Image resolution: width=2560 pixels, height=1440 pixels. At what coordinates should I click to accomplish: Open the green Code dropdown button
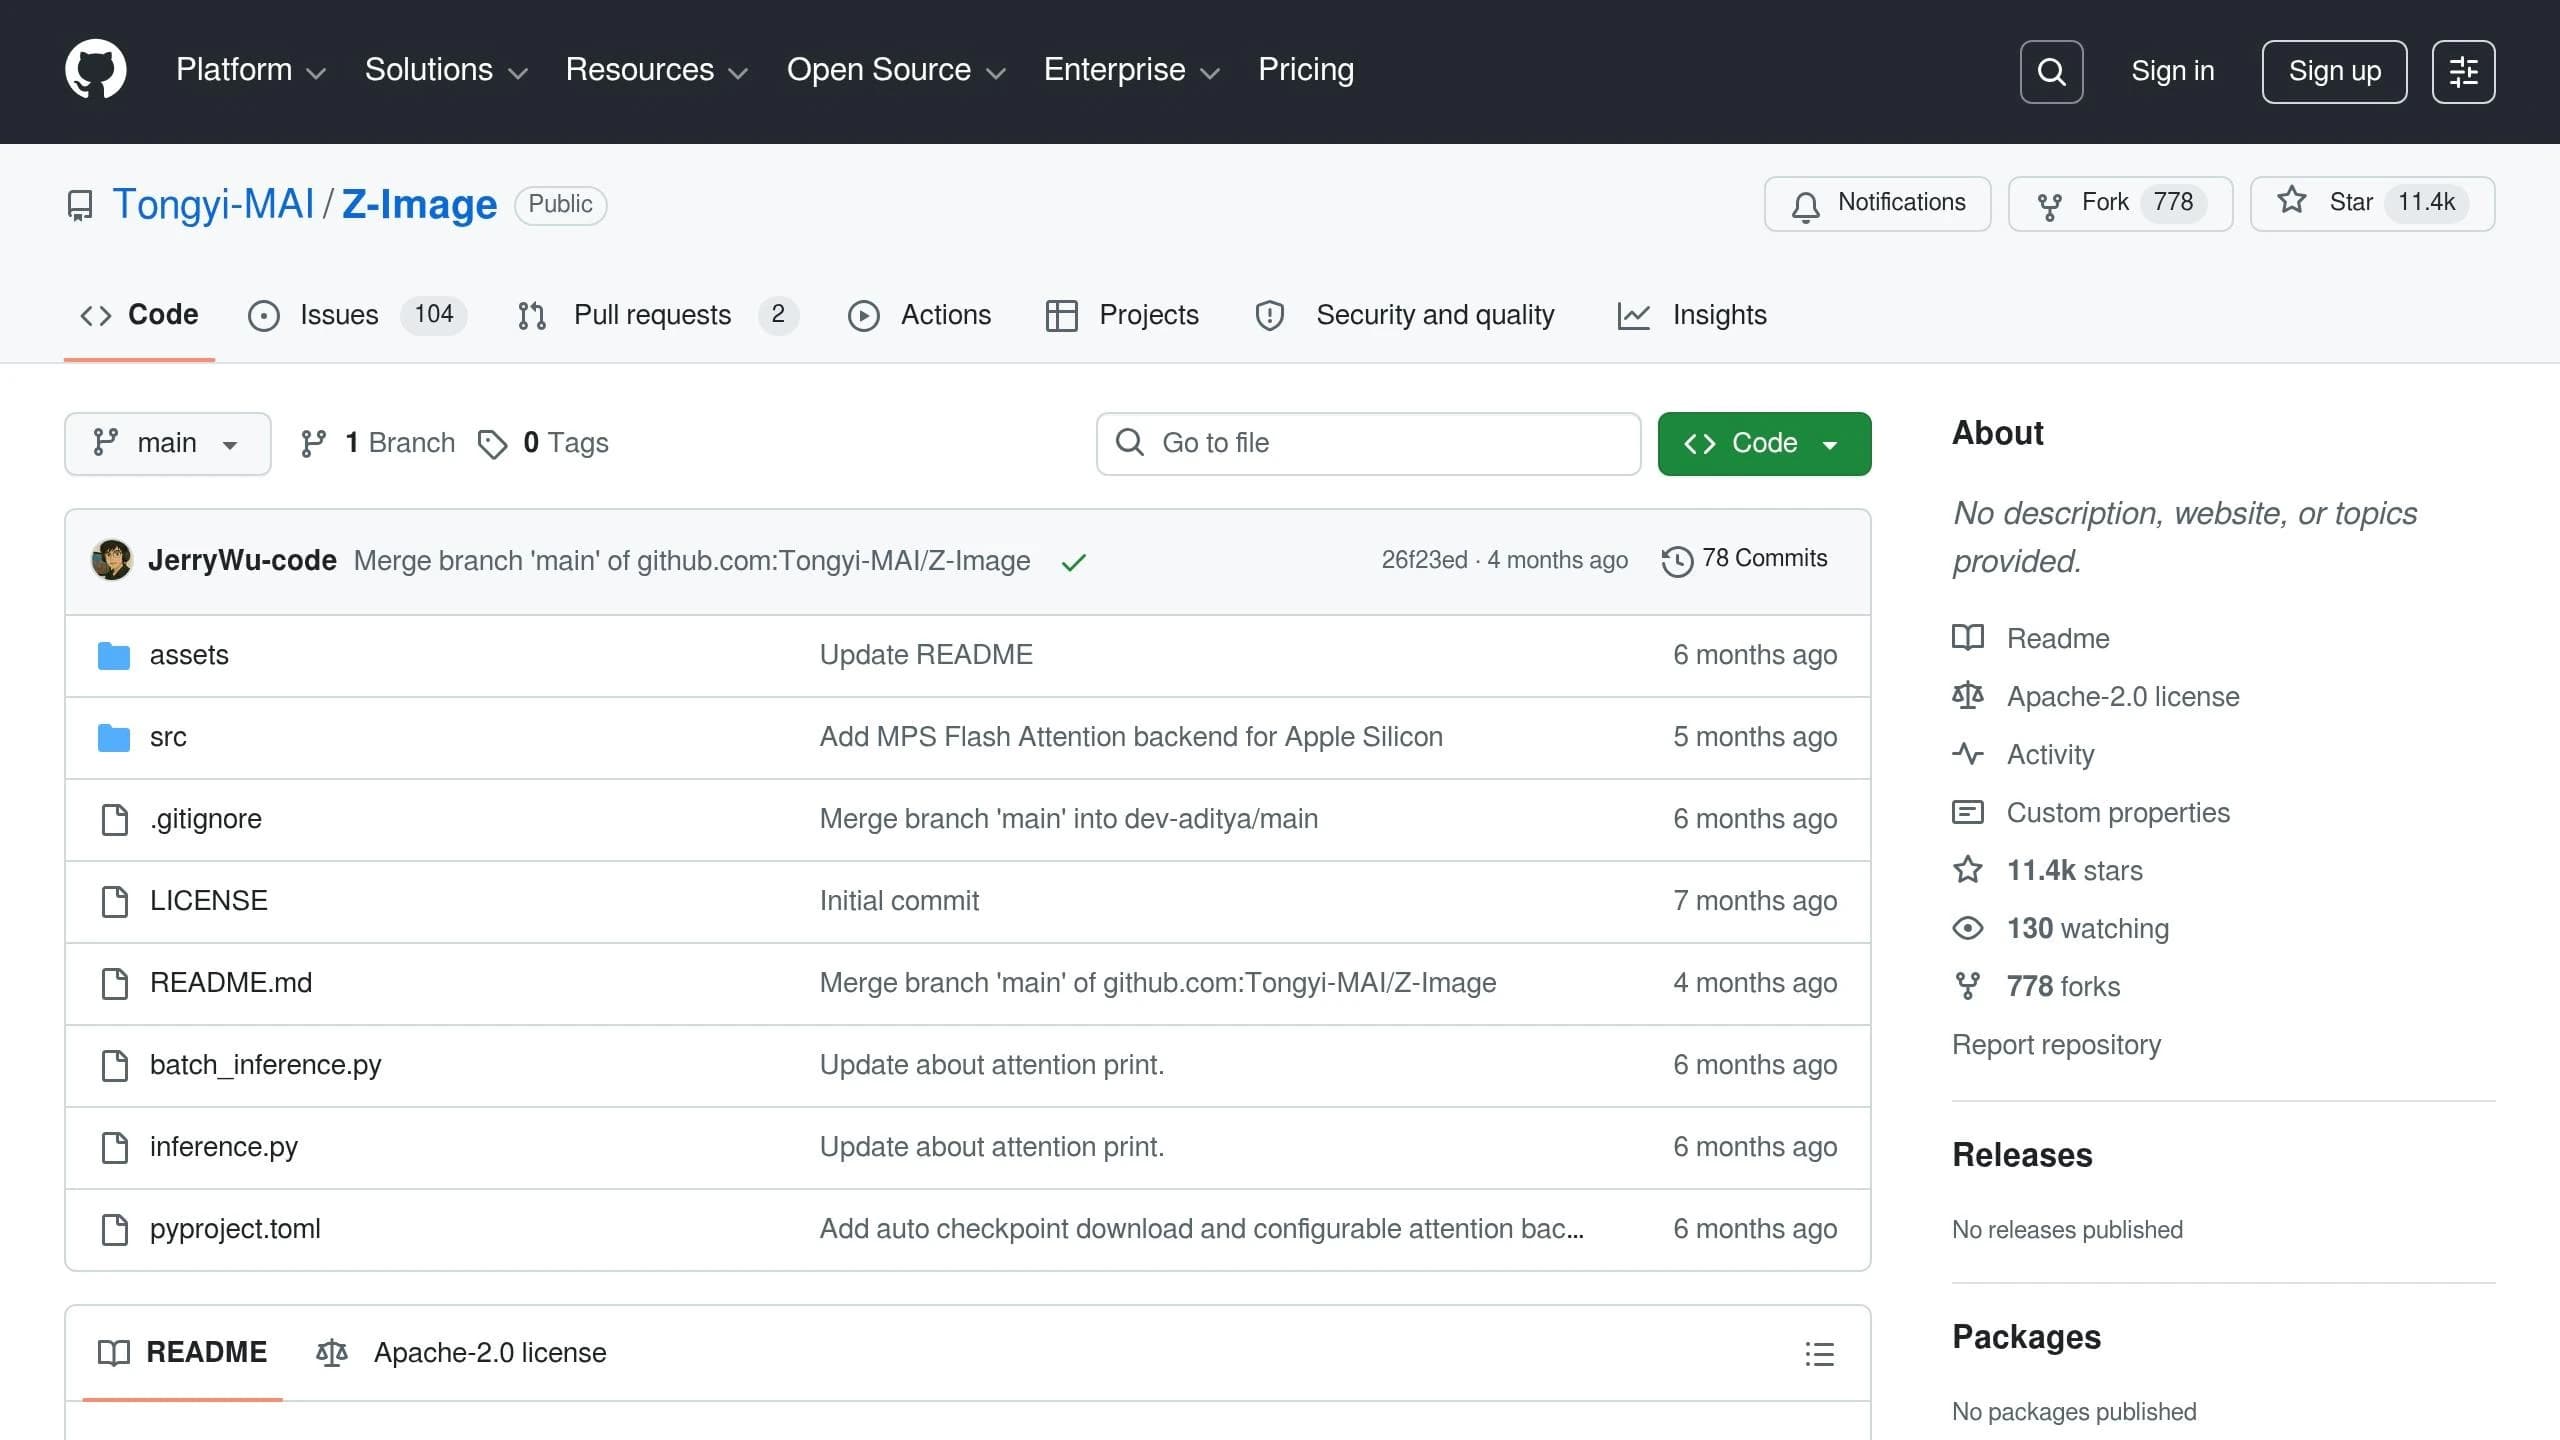[x=1764, y=444]
